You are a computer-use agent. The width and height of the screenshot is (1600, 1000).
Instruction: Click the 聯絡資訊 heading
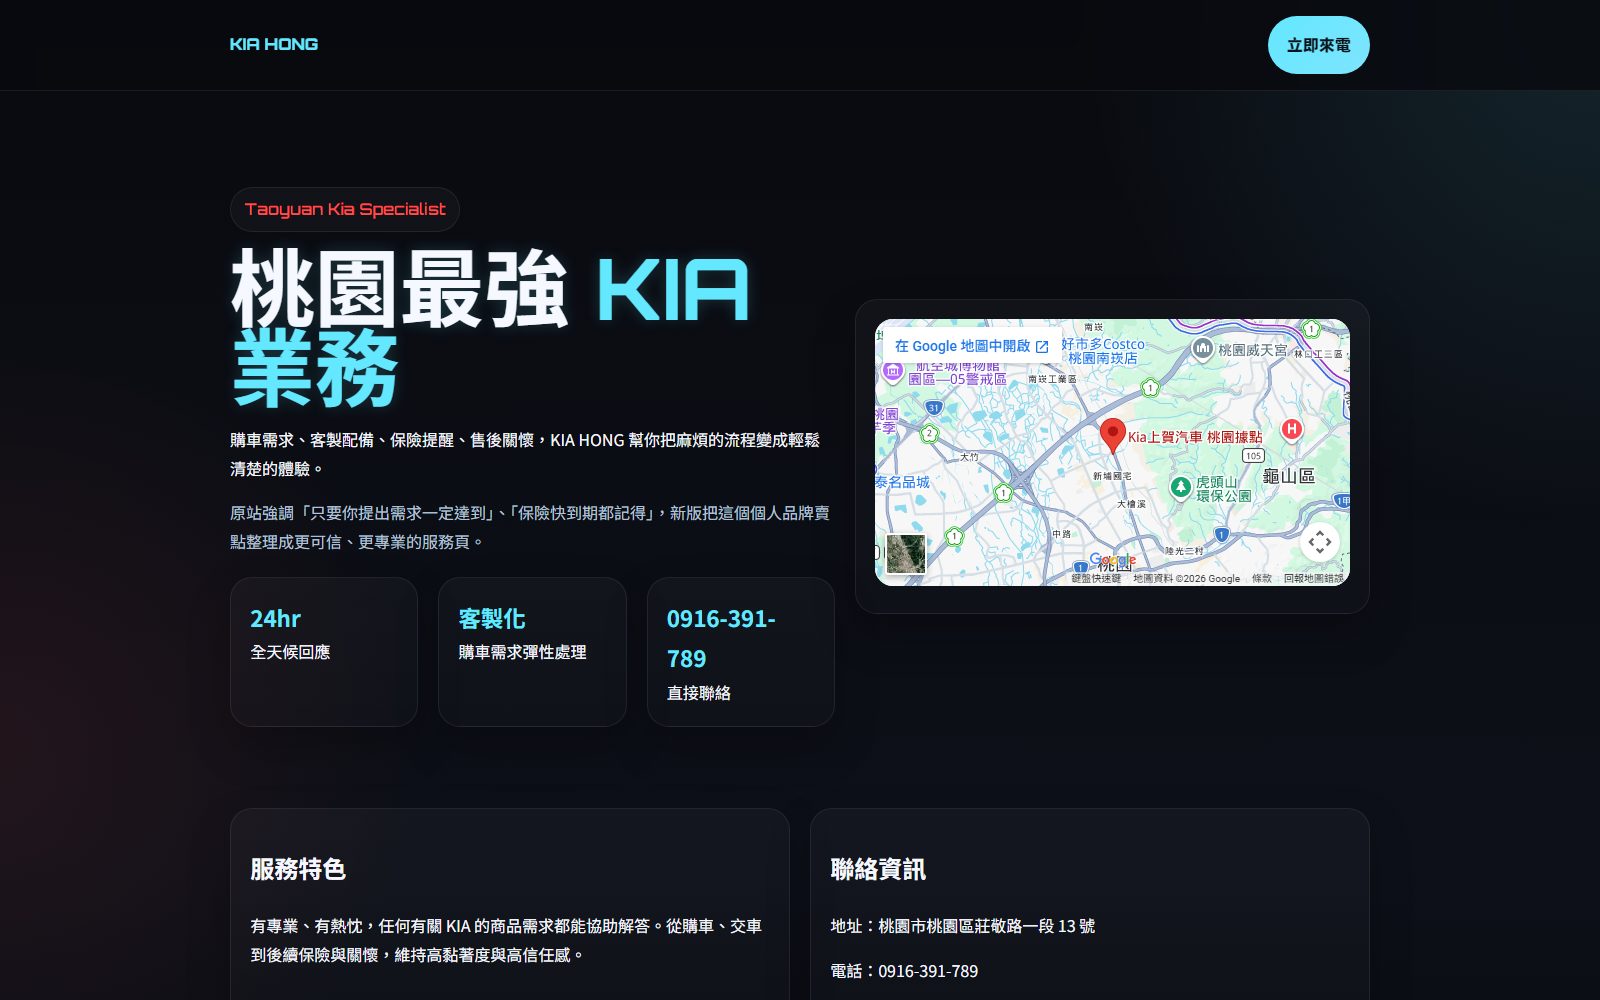[878, 869]
